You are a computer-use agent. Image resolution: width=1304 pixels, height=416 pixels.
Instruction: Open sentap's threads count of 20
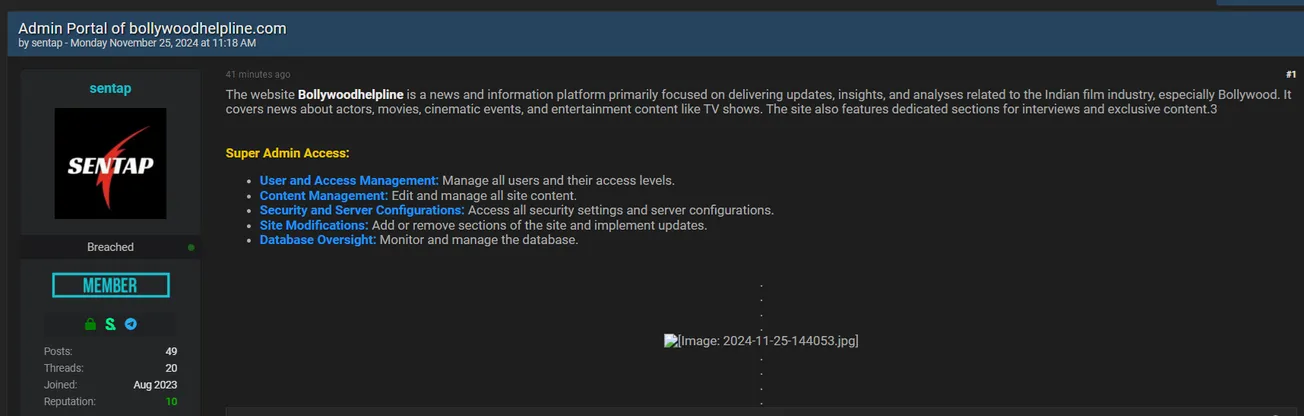171,368
